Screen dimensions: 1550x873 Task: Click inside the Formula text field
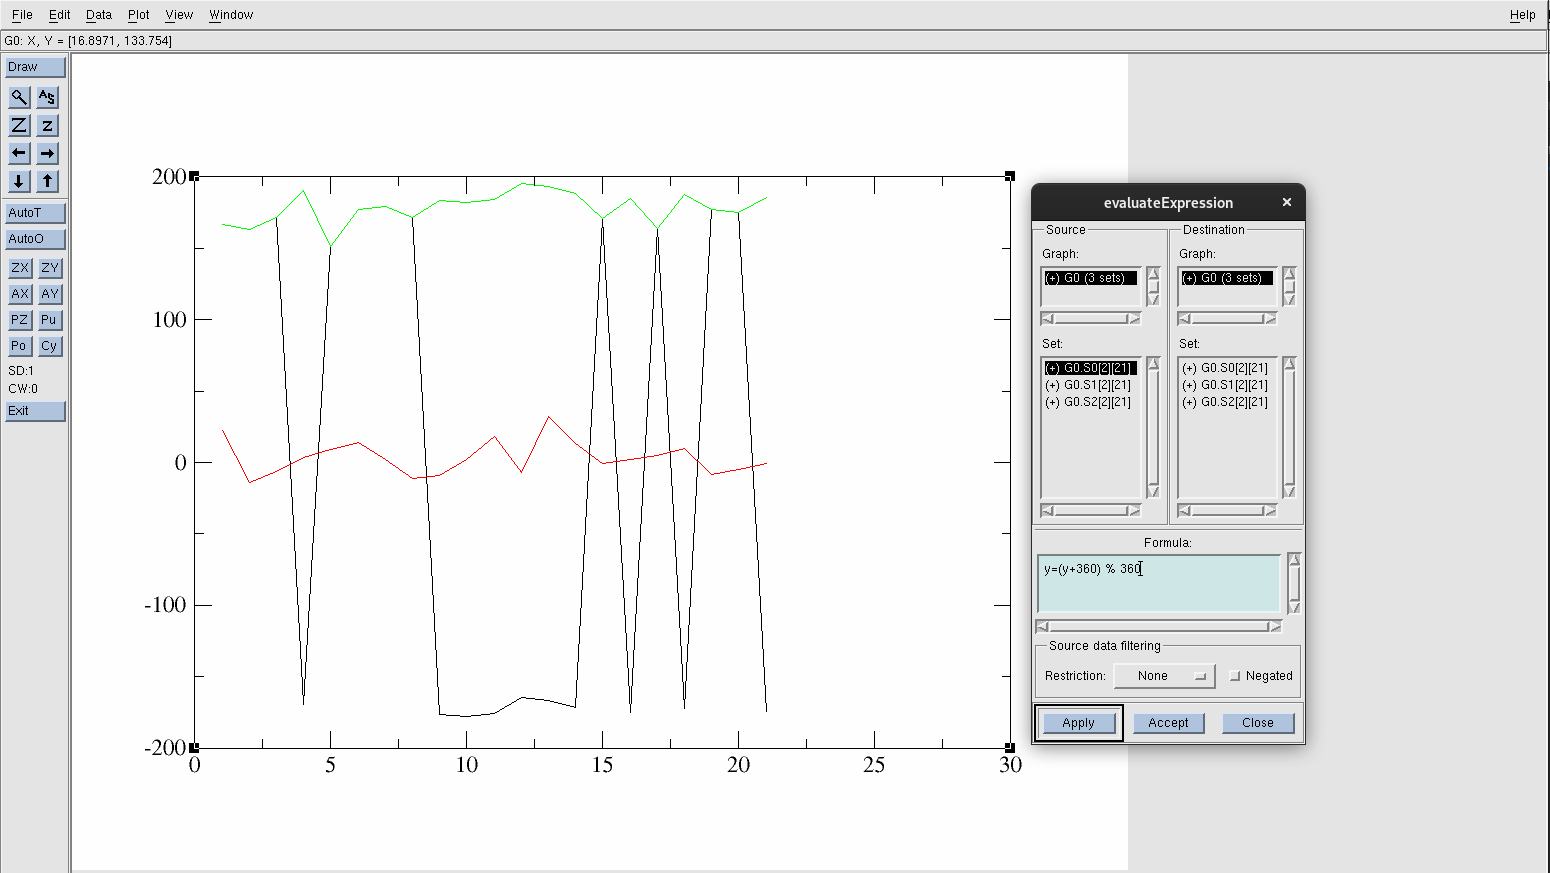[x=1158, y=585]
